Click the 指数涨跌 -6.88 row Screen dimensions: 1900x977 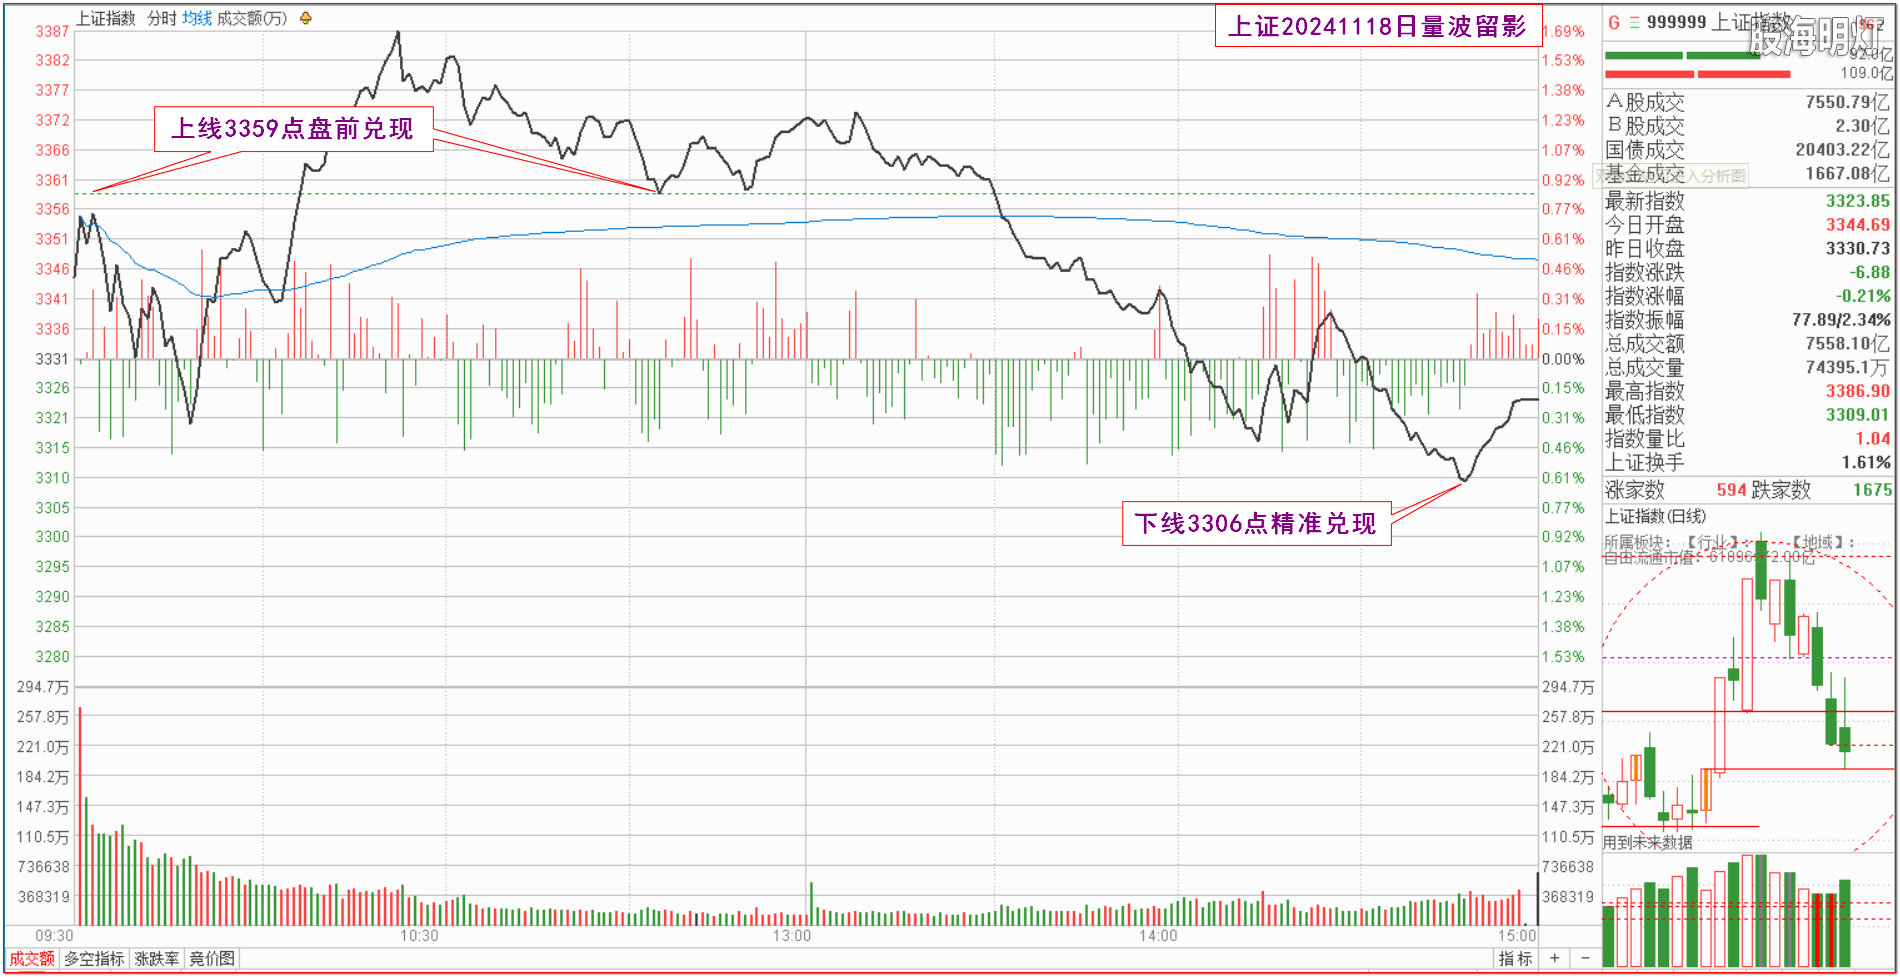click(1747, 272)
